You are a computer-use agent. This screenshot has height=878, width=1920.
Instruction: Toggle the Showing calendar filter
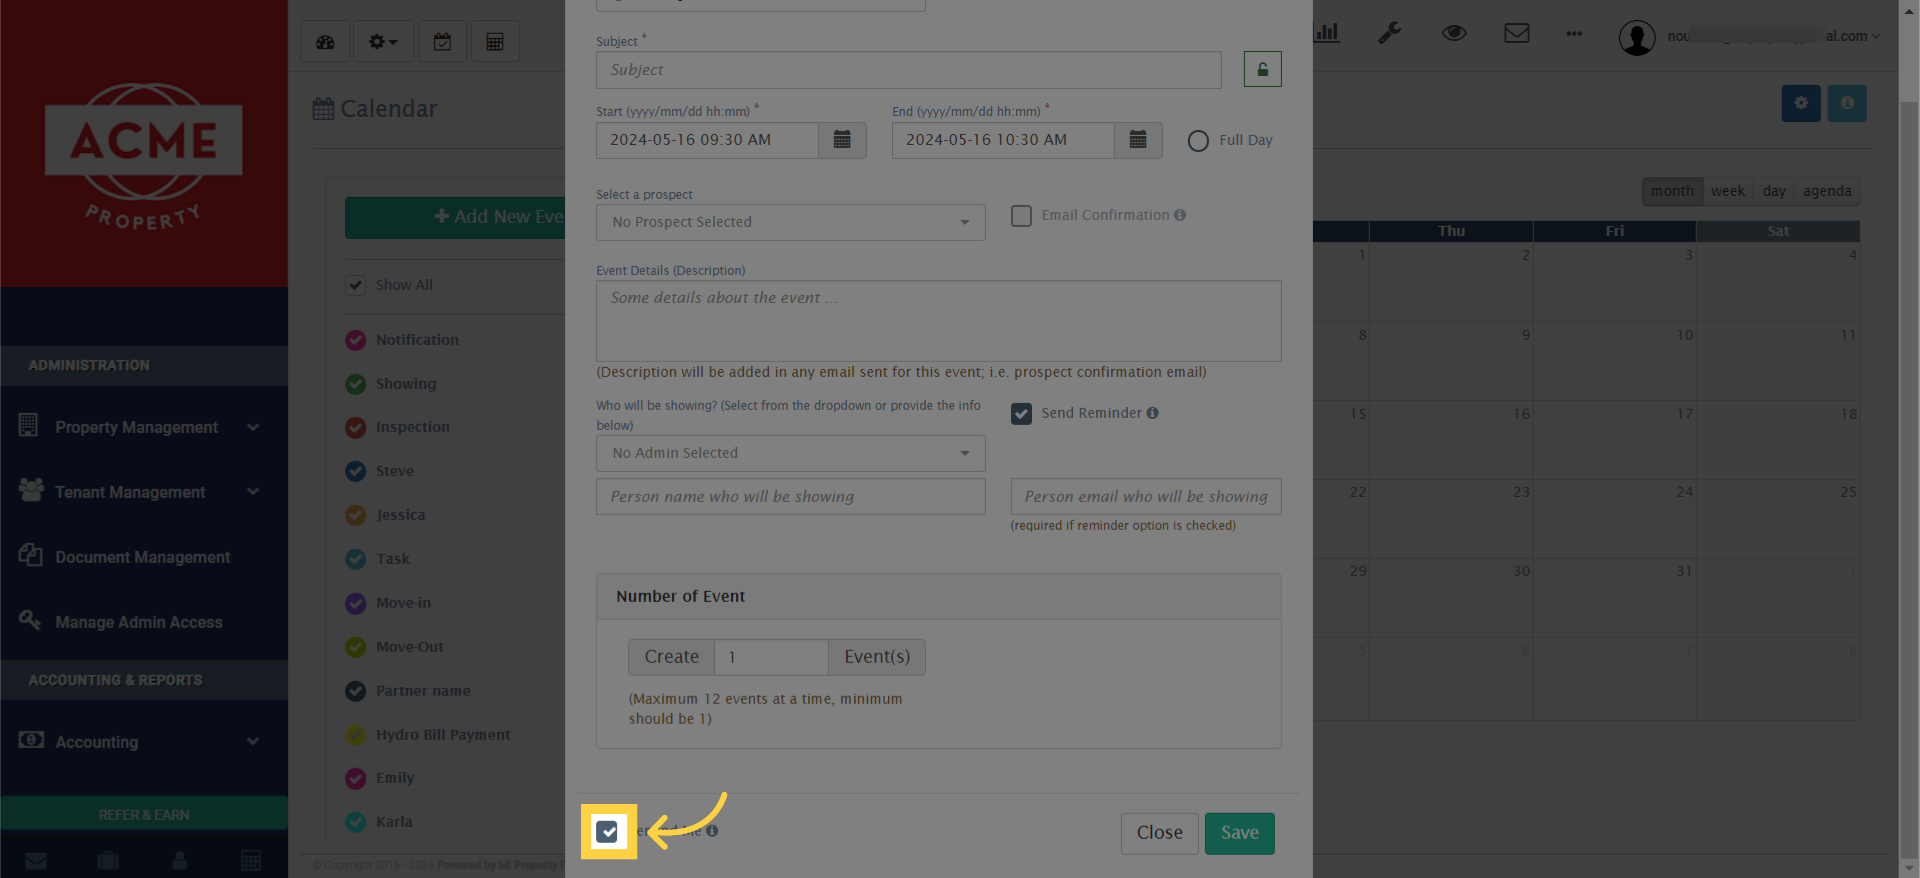pyautogui.click(x=356, y=384)
